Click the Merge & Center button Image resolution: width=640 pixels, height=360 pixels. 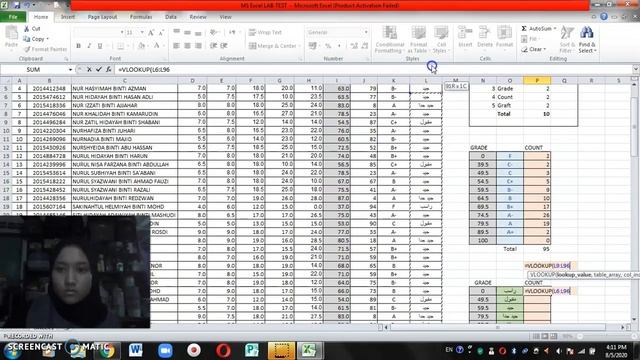coord(272,46)
